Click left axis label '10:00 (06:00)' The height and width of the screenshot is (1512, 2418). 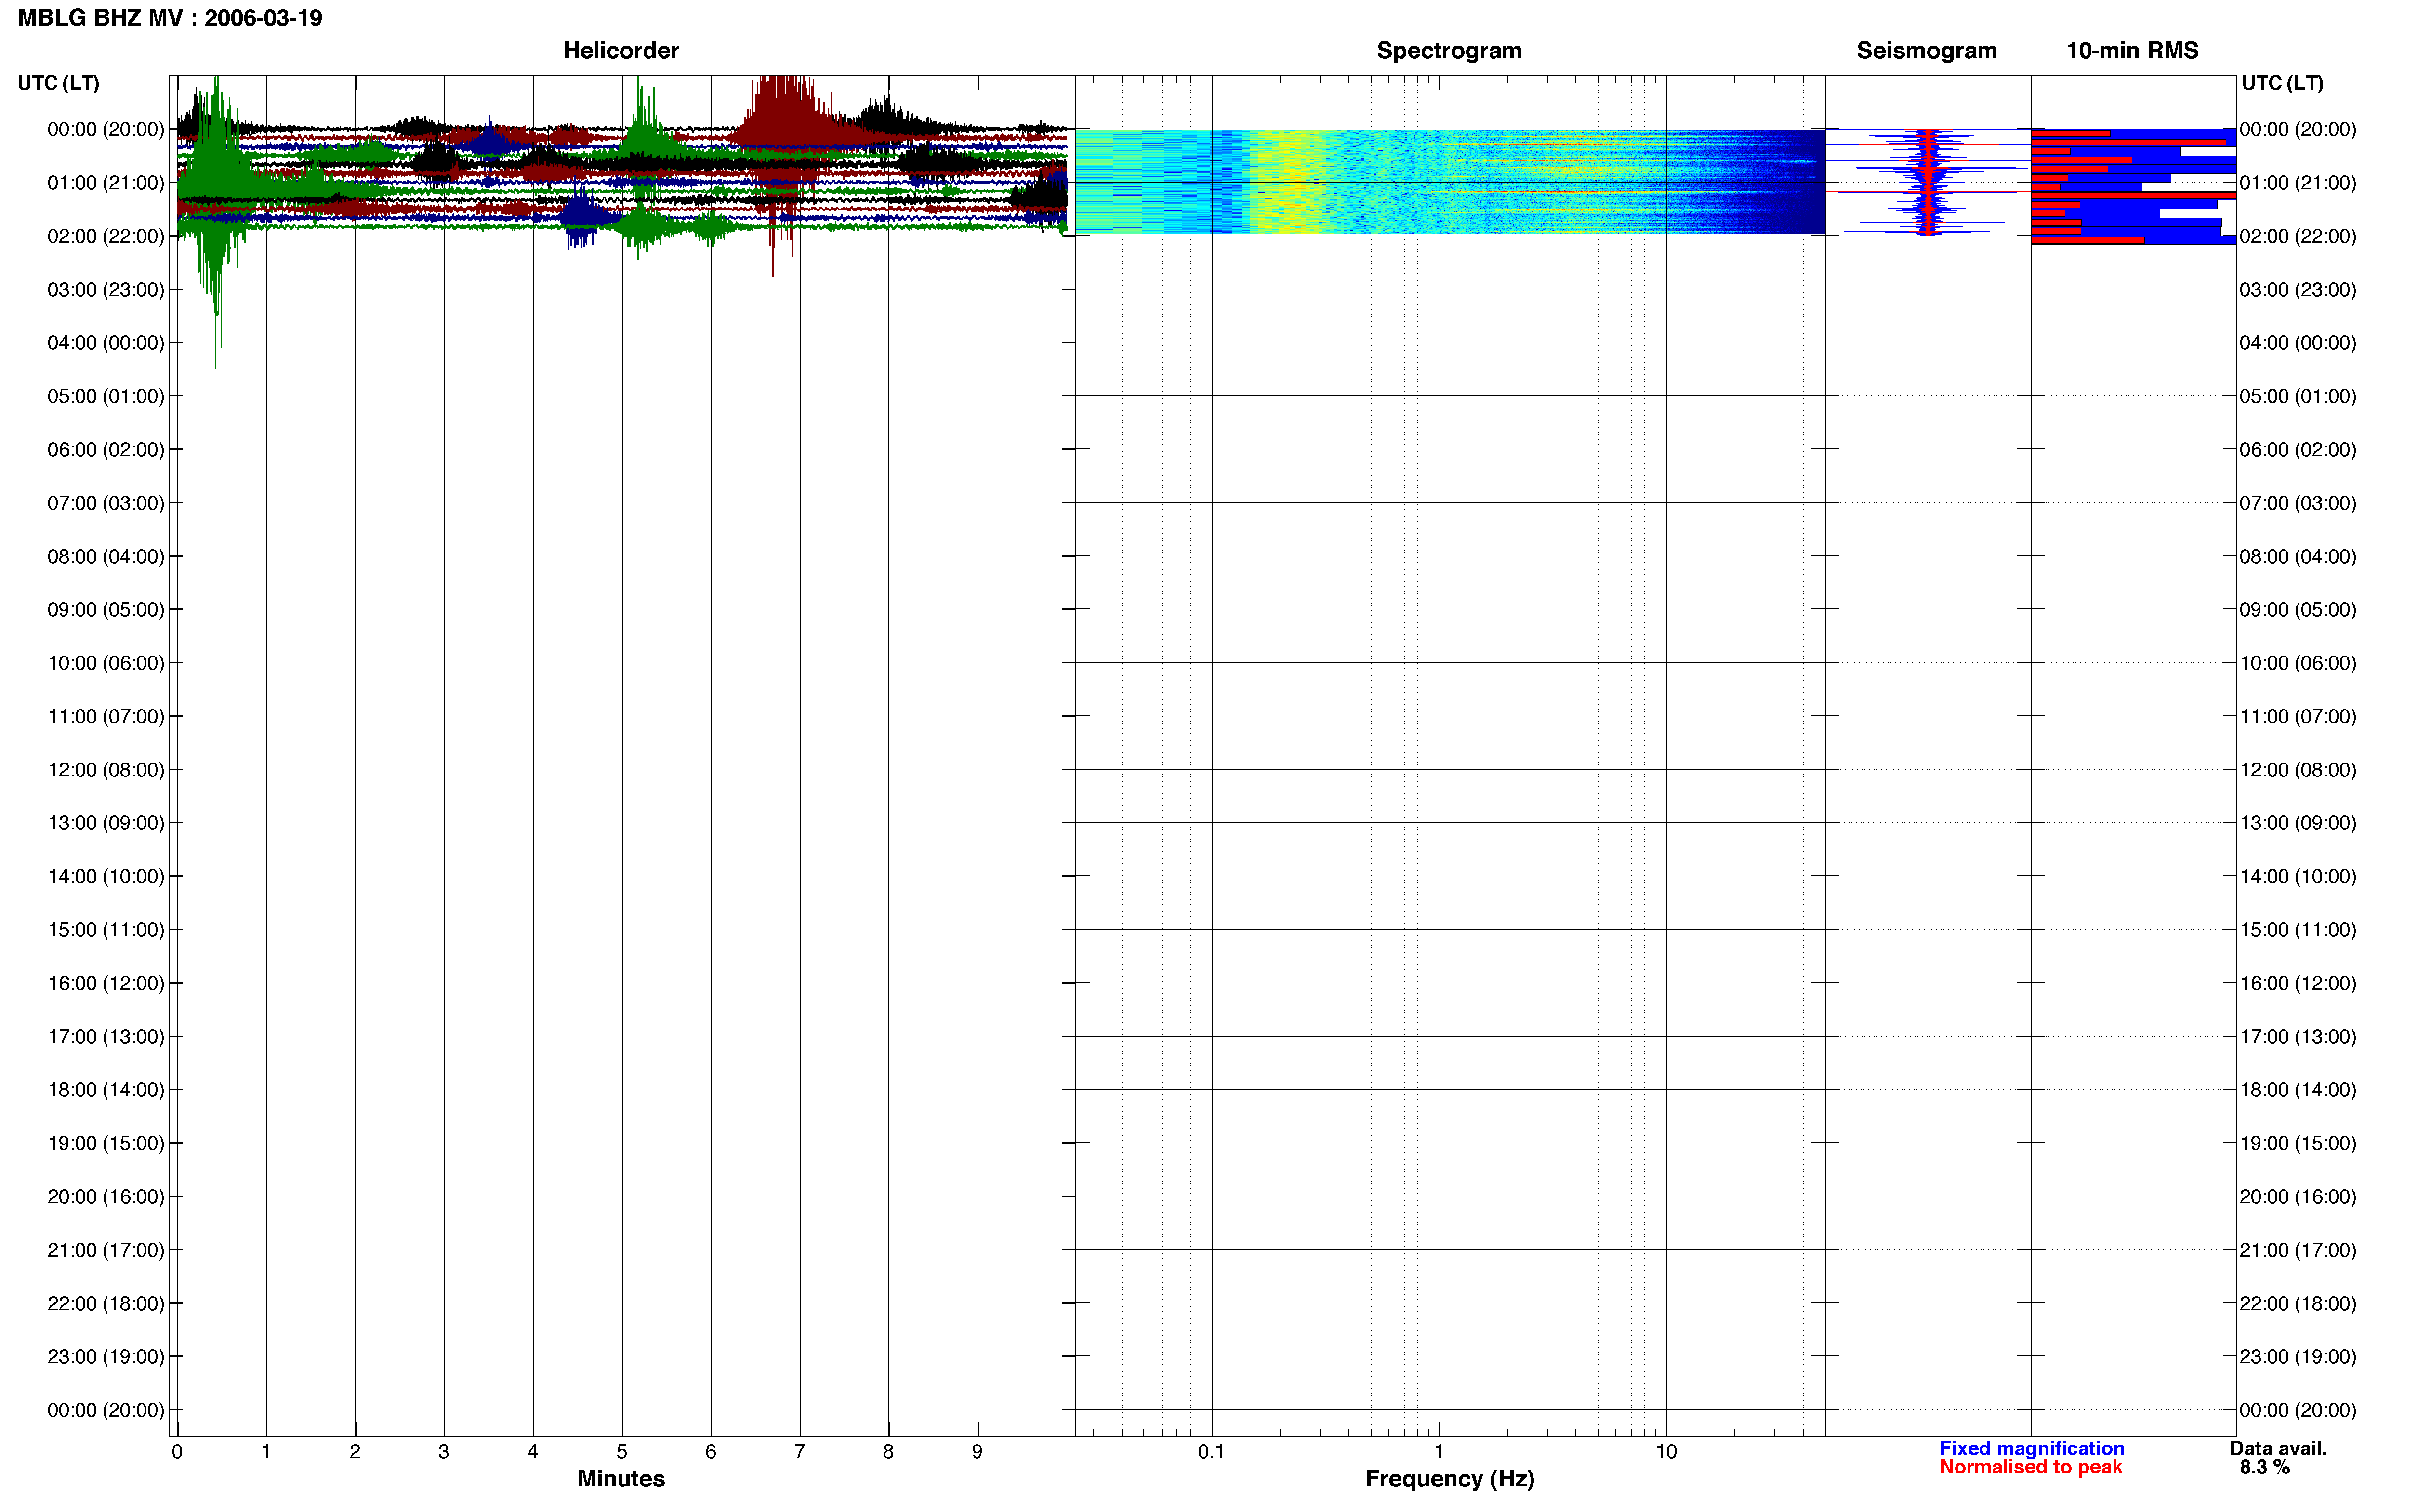(106, 663)
